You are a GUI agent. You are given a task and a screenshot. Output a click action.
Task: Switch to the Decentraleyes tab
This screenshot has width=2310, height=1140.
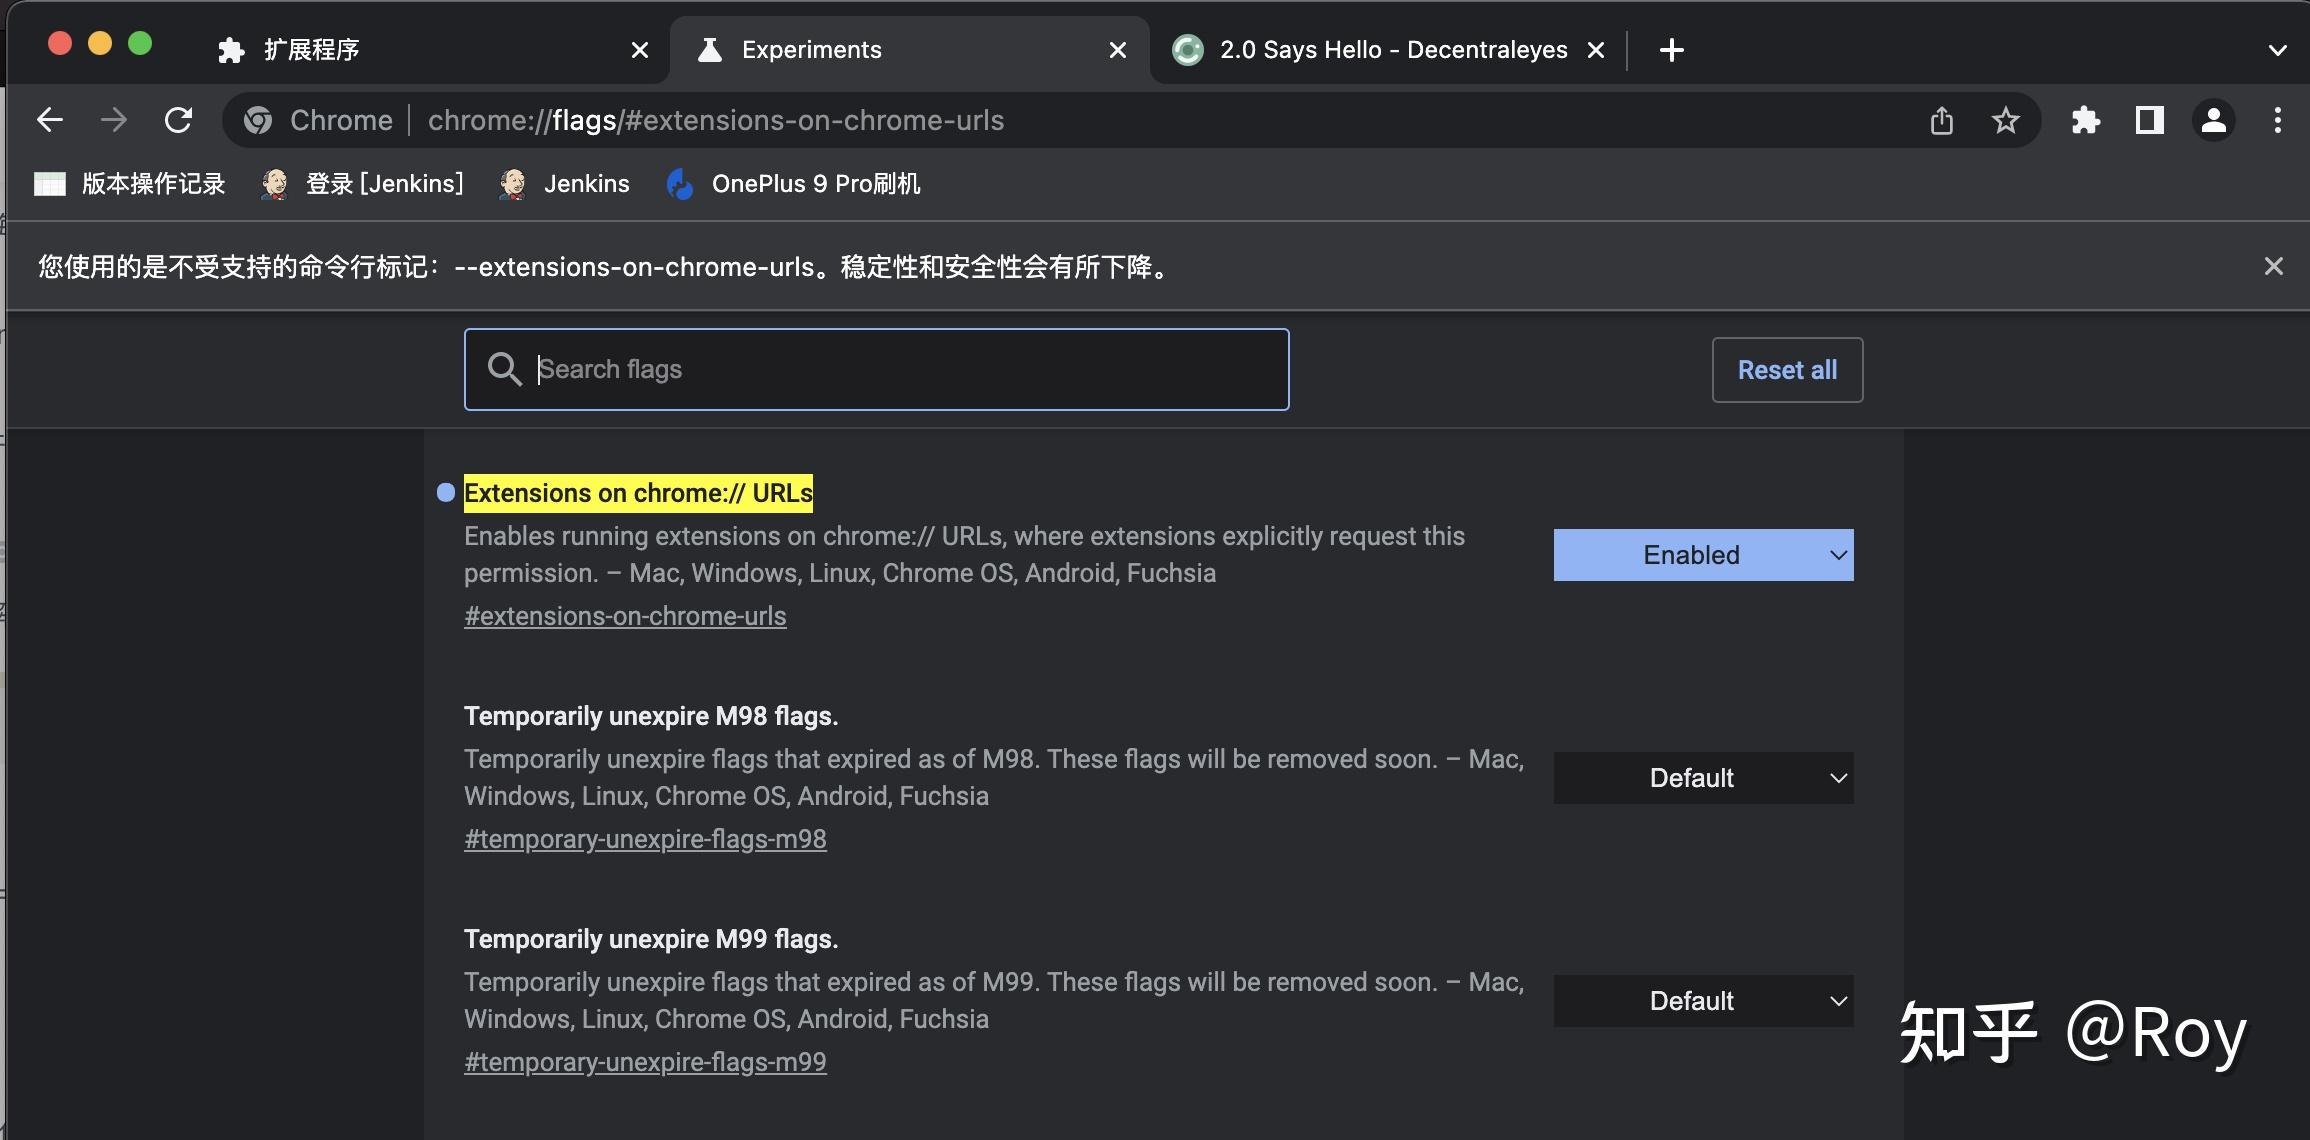1380,50
